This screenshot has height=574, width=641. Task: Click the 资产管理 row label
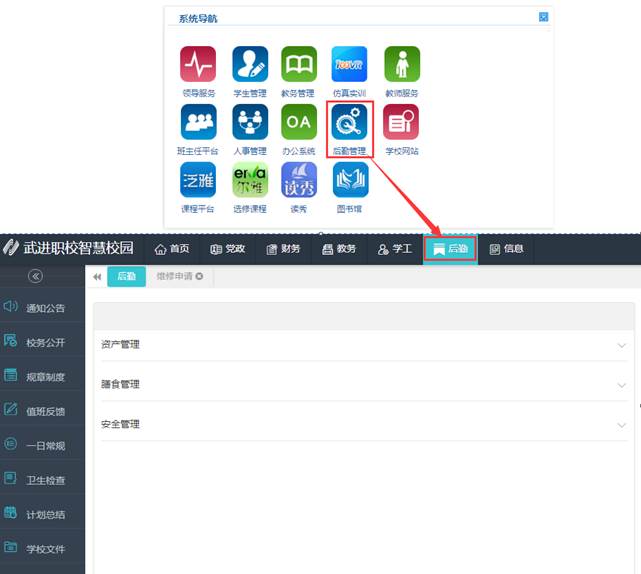[x=120, y=345]
